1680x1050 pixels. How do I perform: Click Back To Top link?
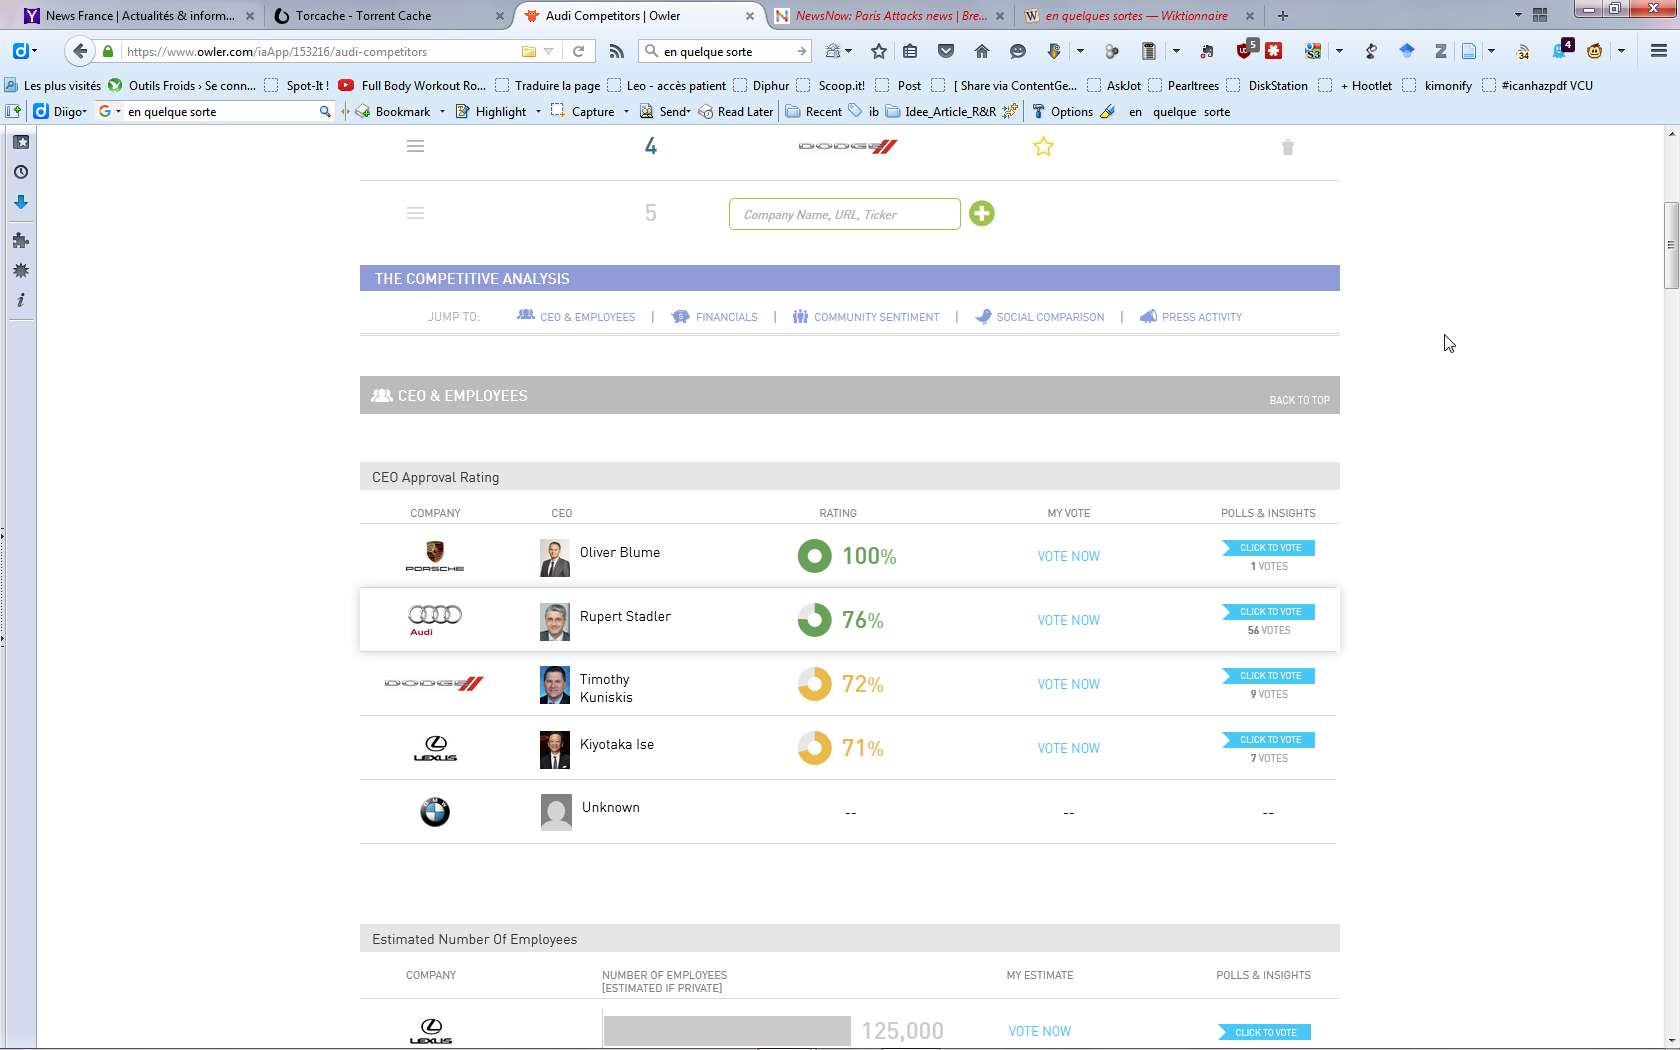tap(1299, 400)
